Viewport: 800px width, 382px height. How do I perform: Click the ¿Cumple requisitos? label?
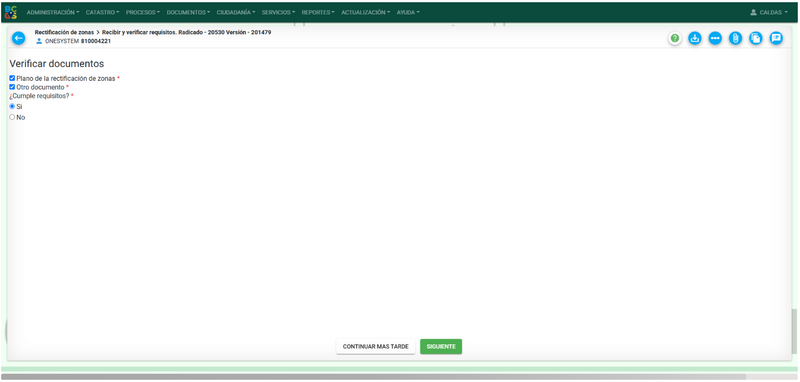click(x=39, y=96)
